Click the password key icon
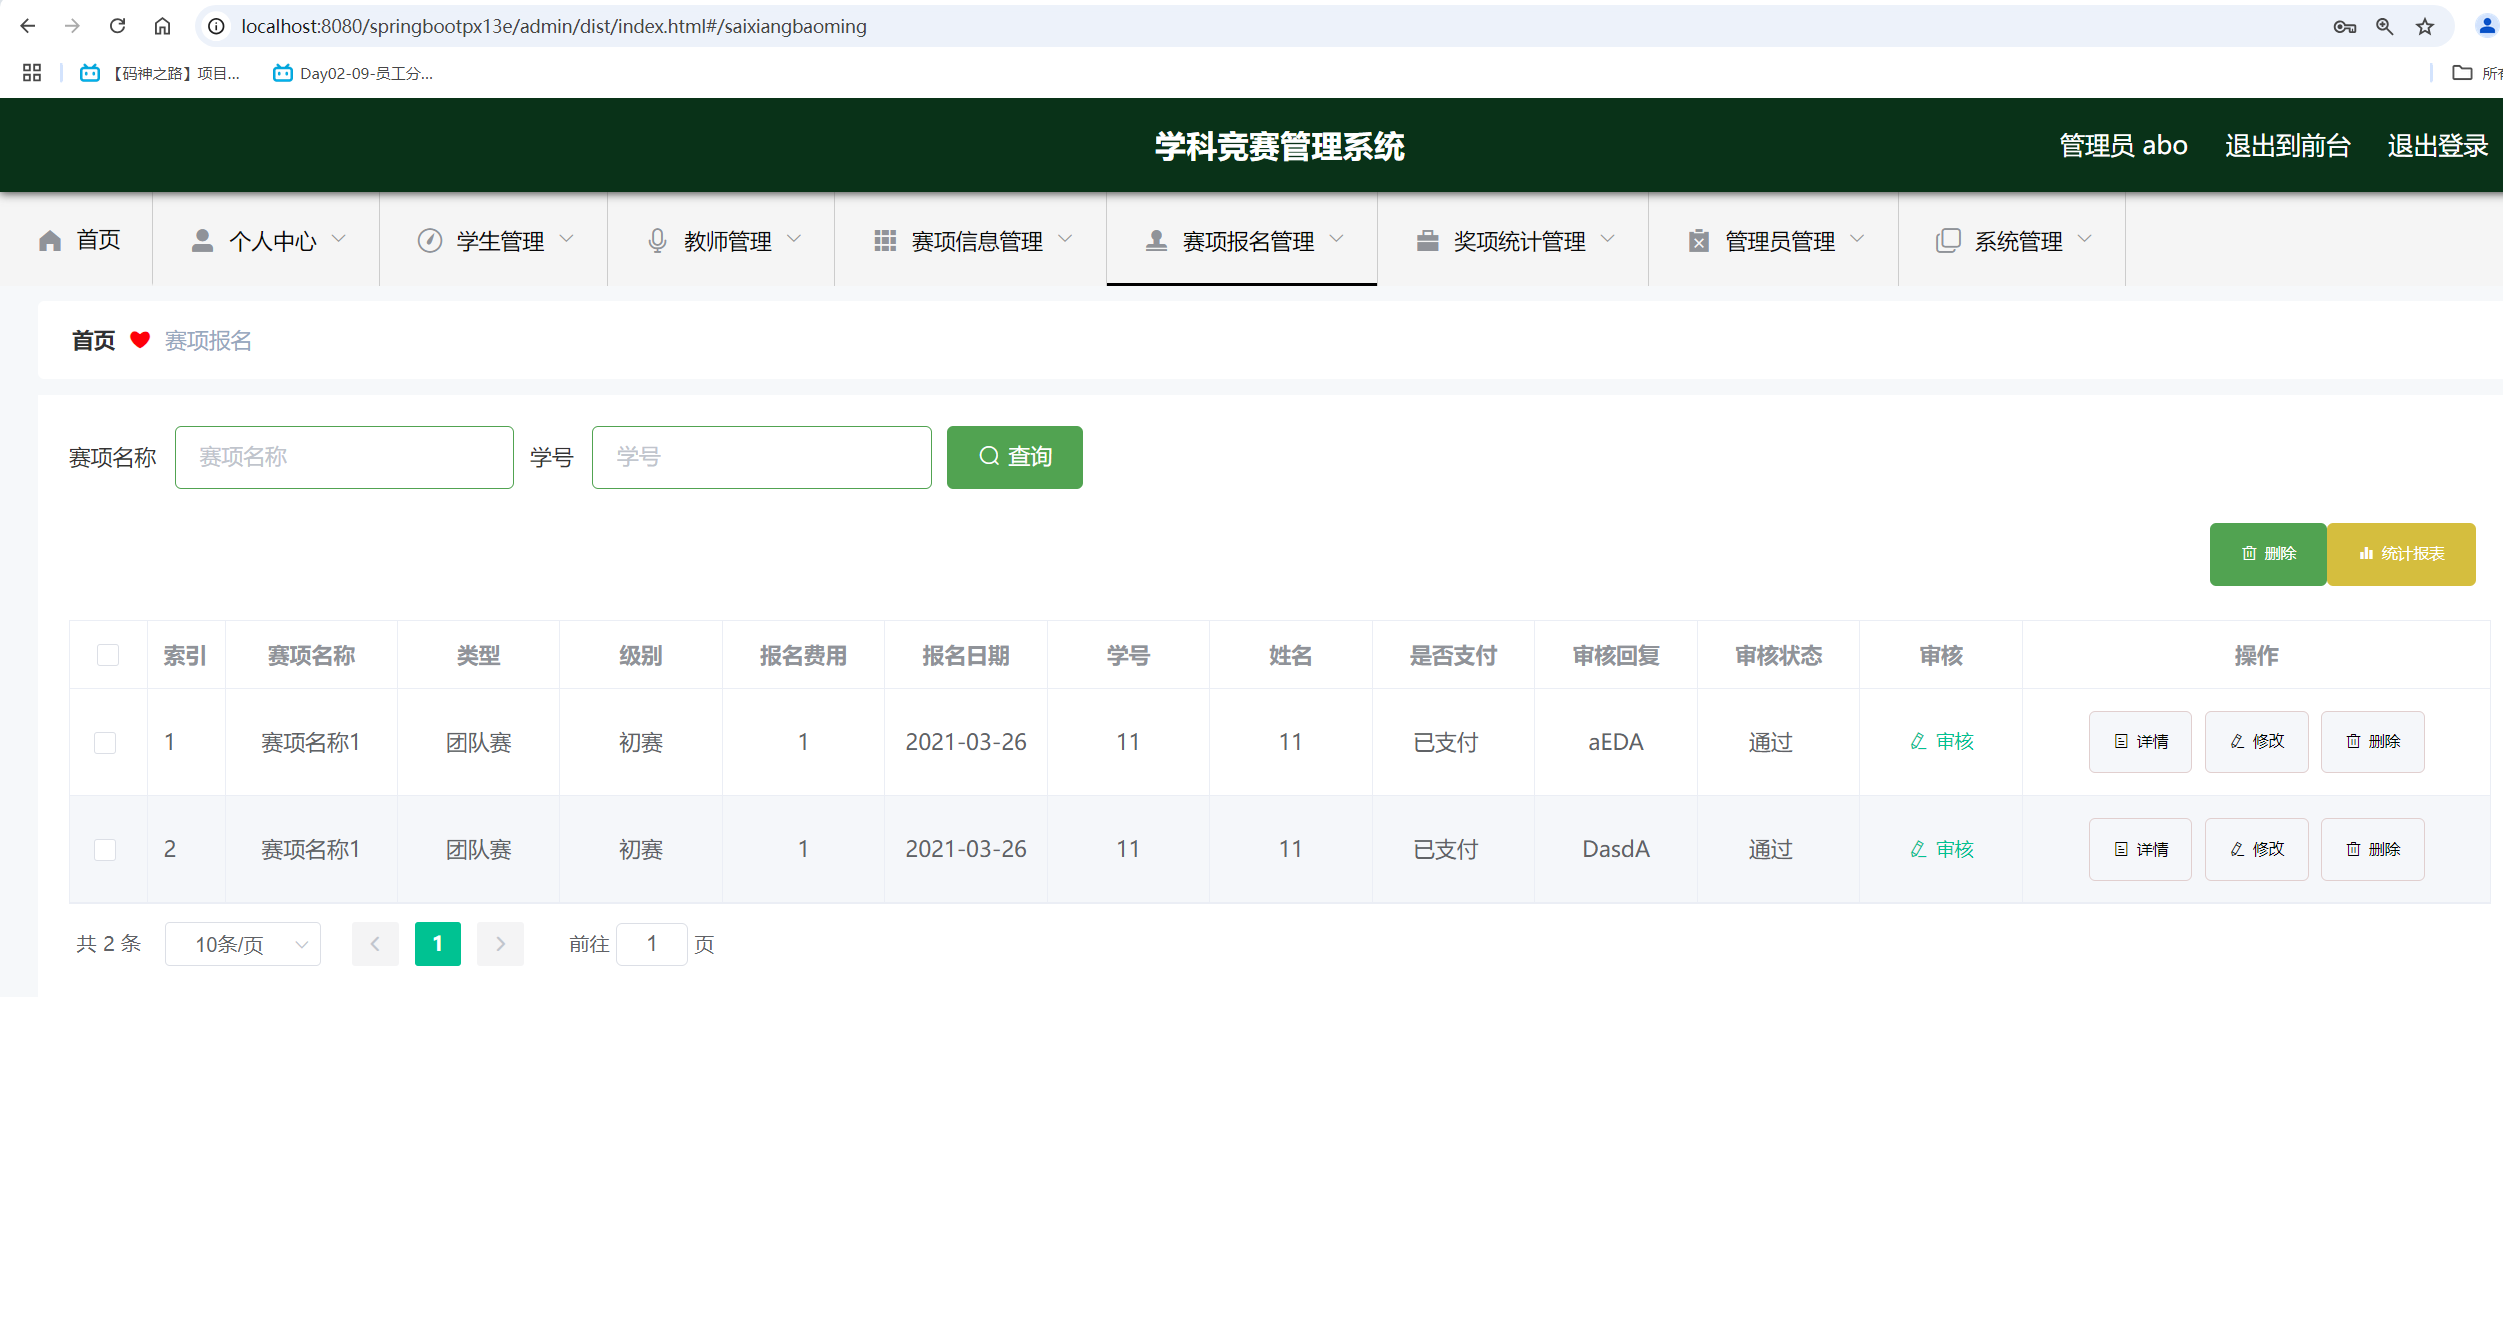This screenshot has height=1318, width=2503. 2344,27
